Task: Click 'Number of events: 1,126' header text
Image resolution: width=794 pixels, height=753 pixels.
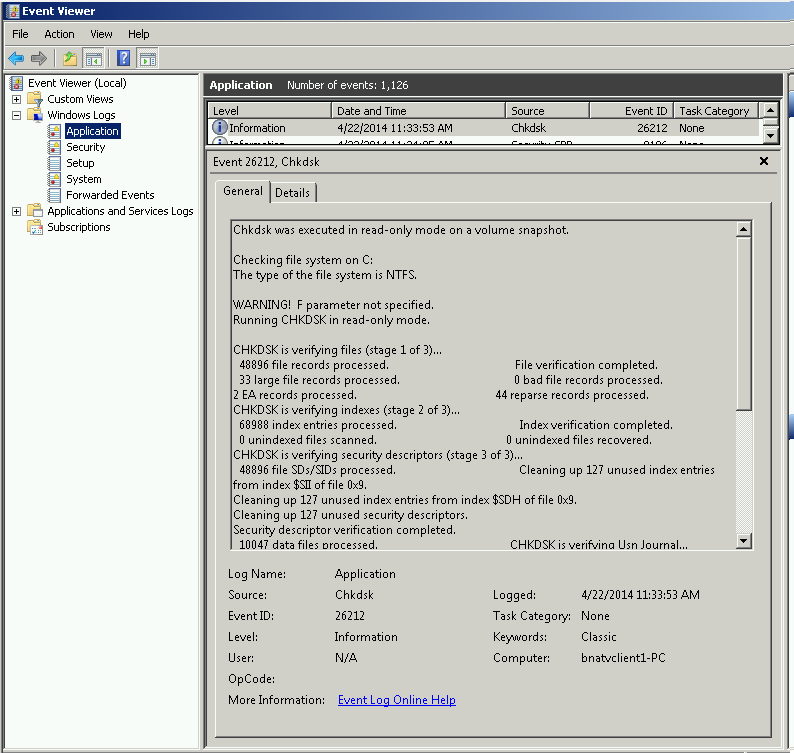Action: coord(347,85)
